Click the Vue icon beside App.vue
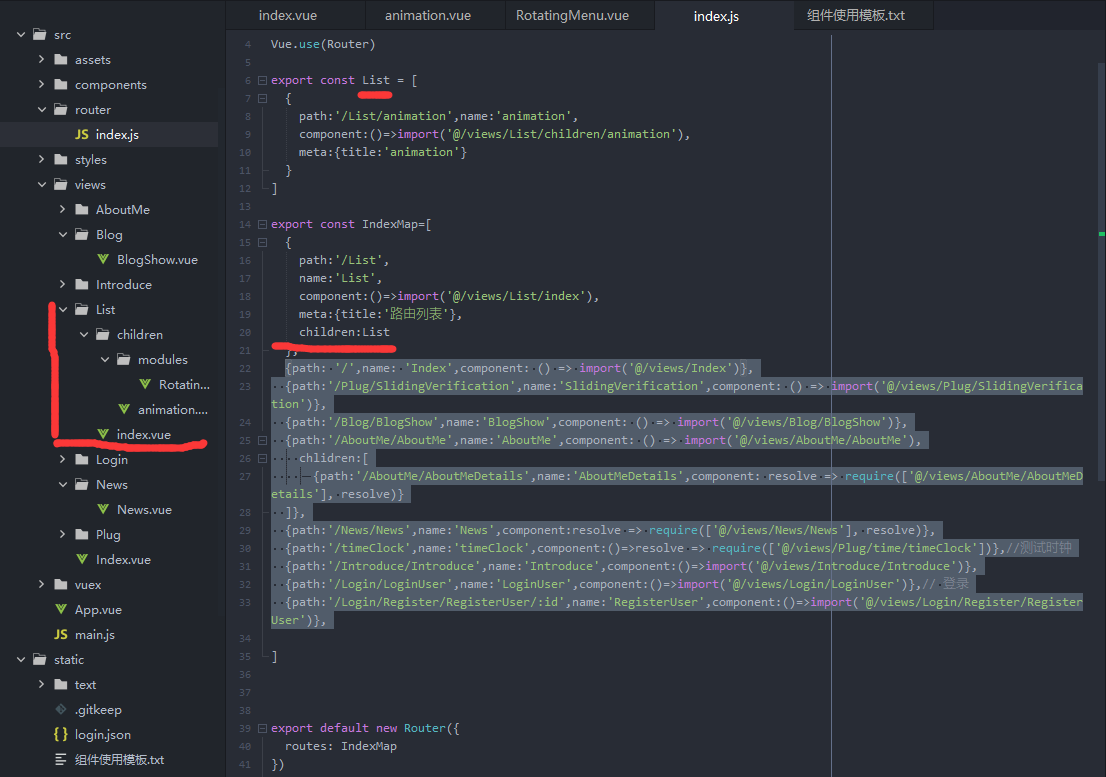 (61, 609)
